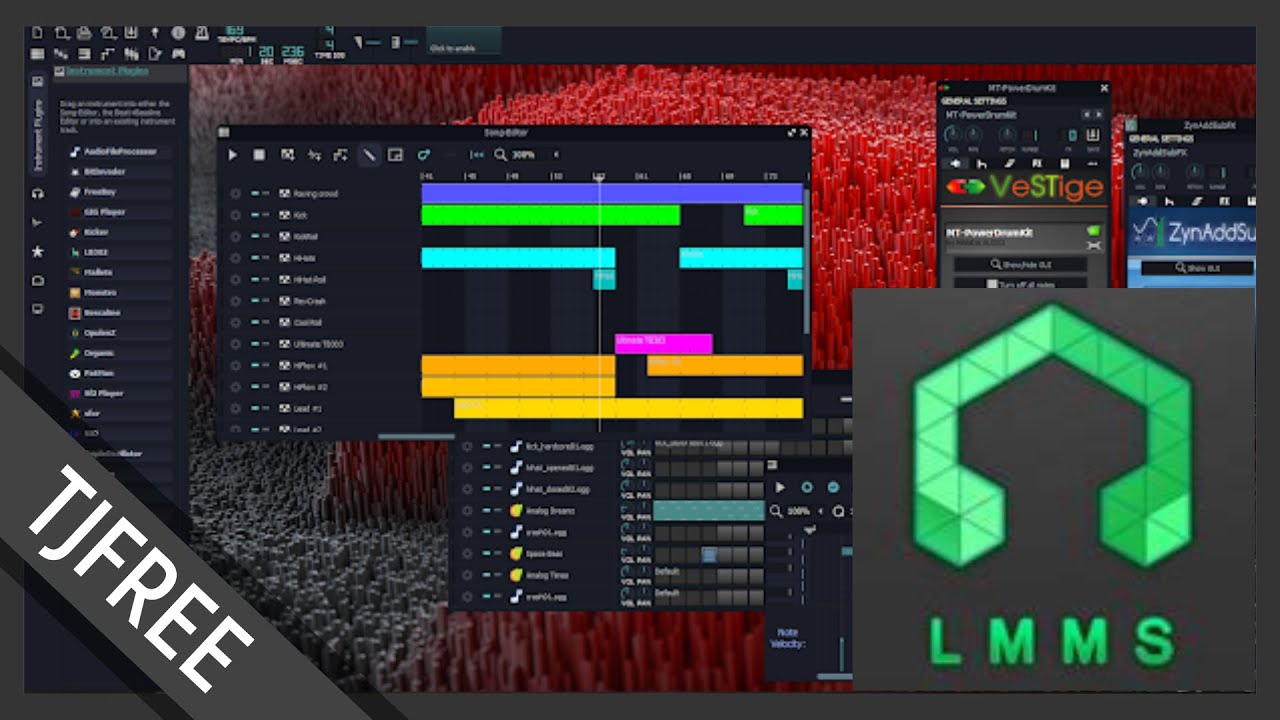This screenshot has height=720, width=1280.
Task: Open track actions gear for HiHat Roll
Action: click(x=235, y=280)
